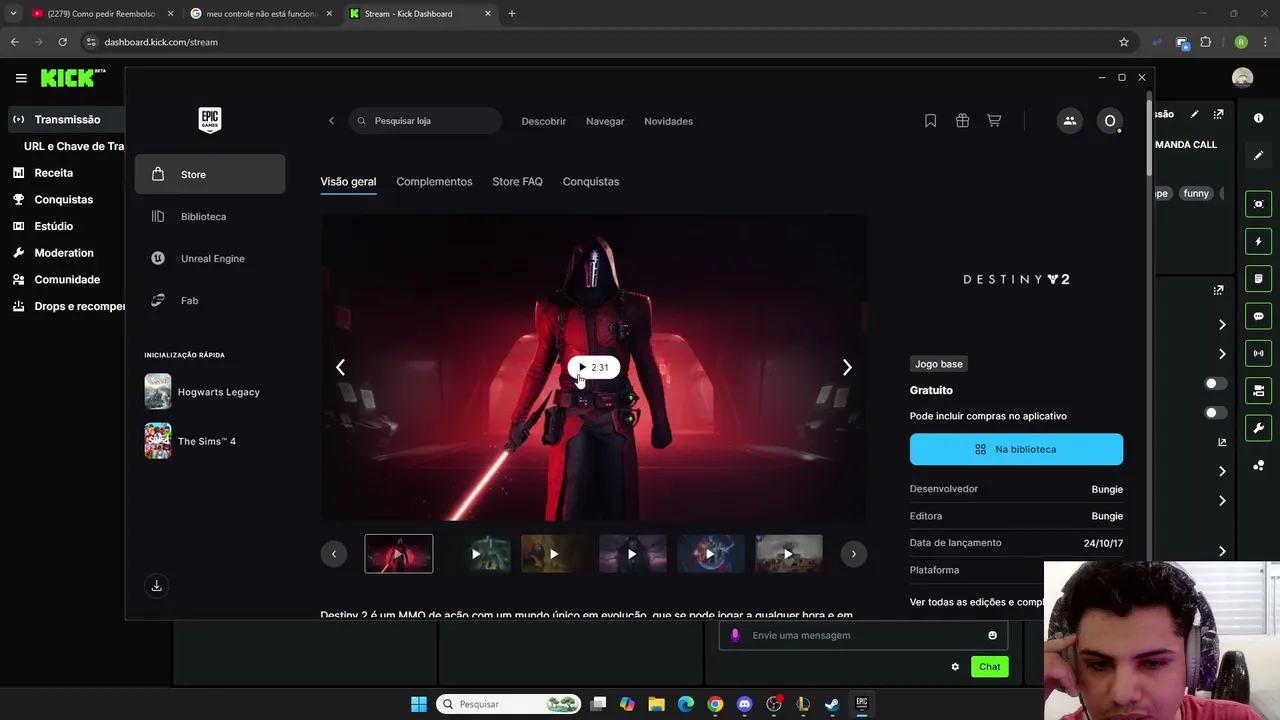1280x720 pixels.
Task: Click document icon in Kick right toolbar
Action: (x=1259, y=279)
